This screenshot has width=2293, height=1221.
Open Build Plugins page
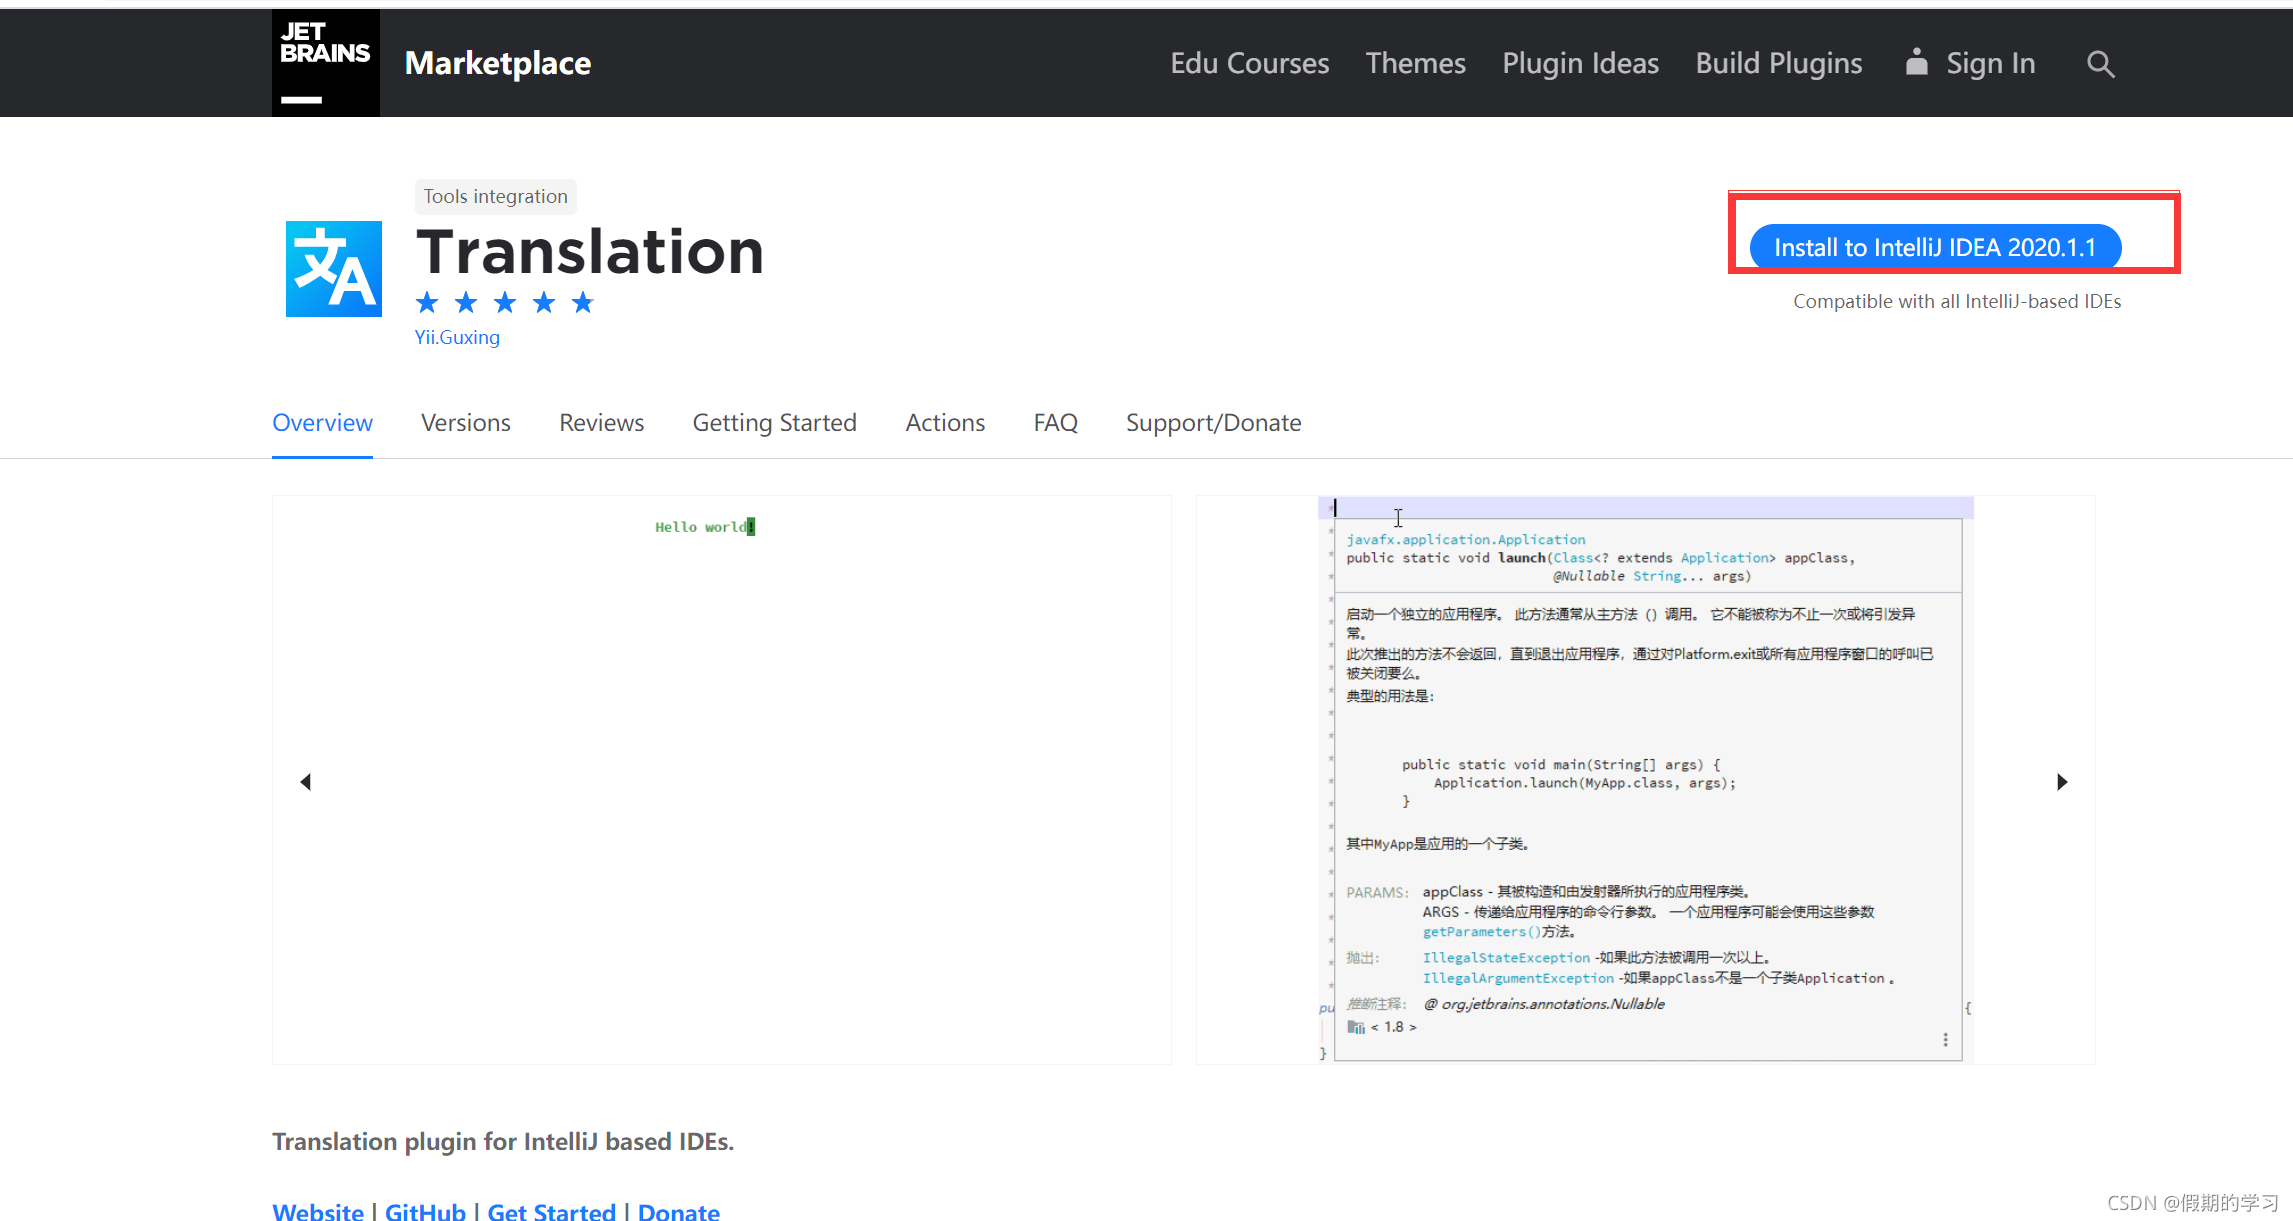[x=1779, y=63]
